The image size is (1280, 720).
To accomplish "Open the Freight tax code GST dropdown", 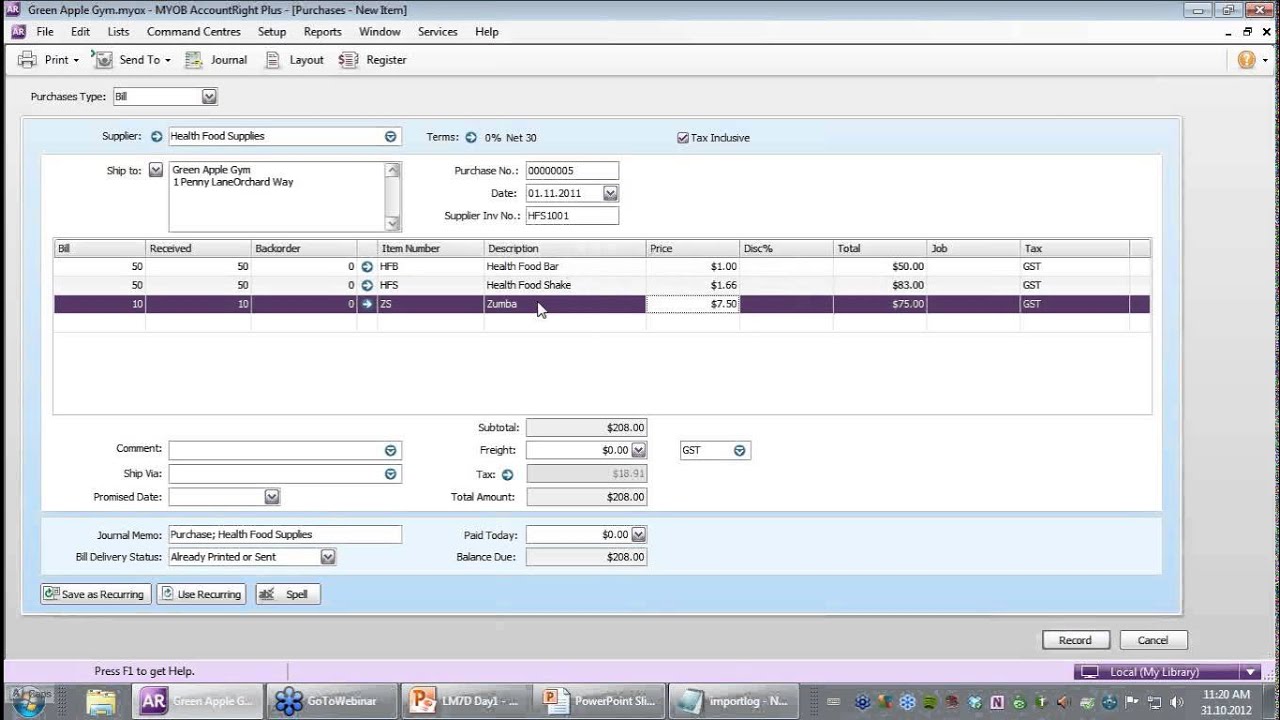I will pyautogui.click(x=739, y=451).
